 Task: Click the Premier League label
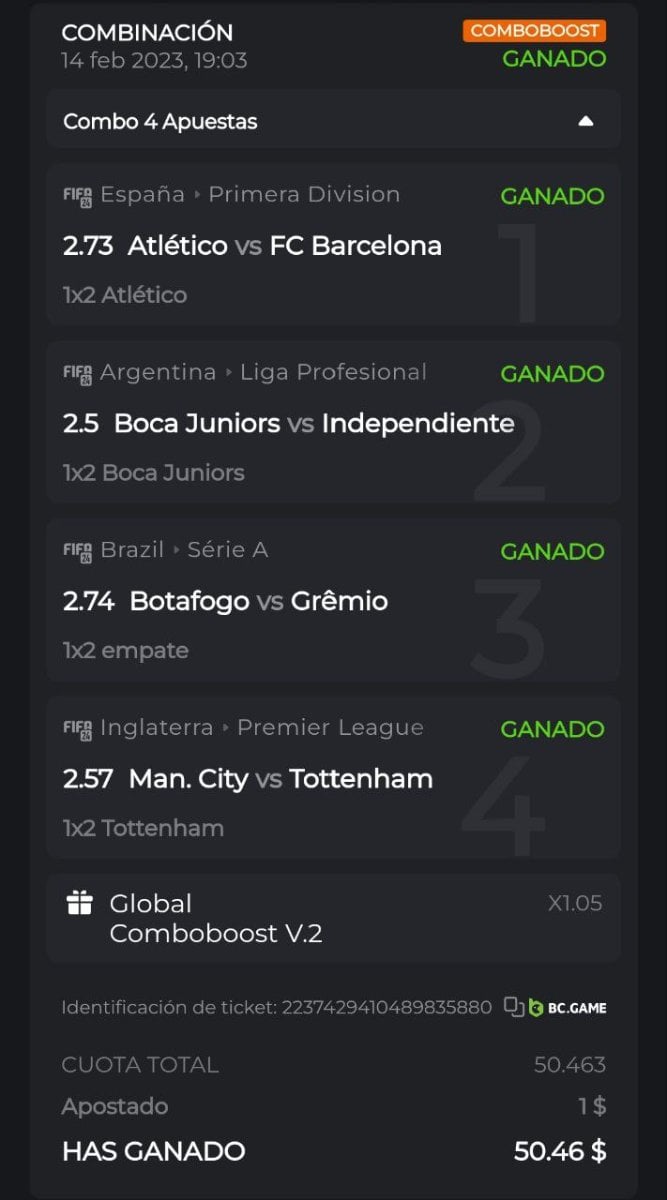coord(330,727)
